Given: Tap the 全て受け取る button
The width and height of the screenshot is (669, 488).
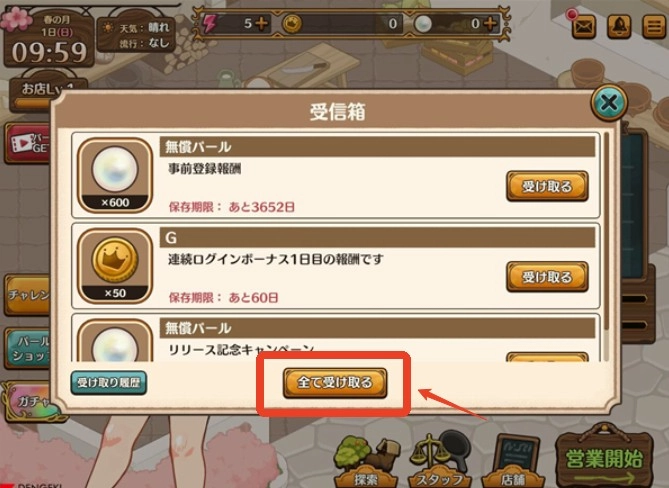Looking at the screenshot, I should (335, 383).
